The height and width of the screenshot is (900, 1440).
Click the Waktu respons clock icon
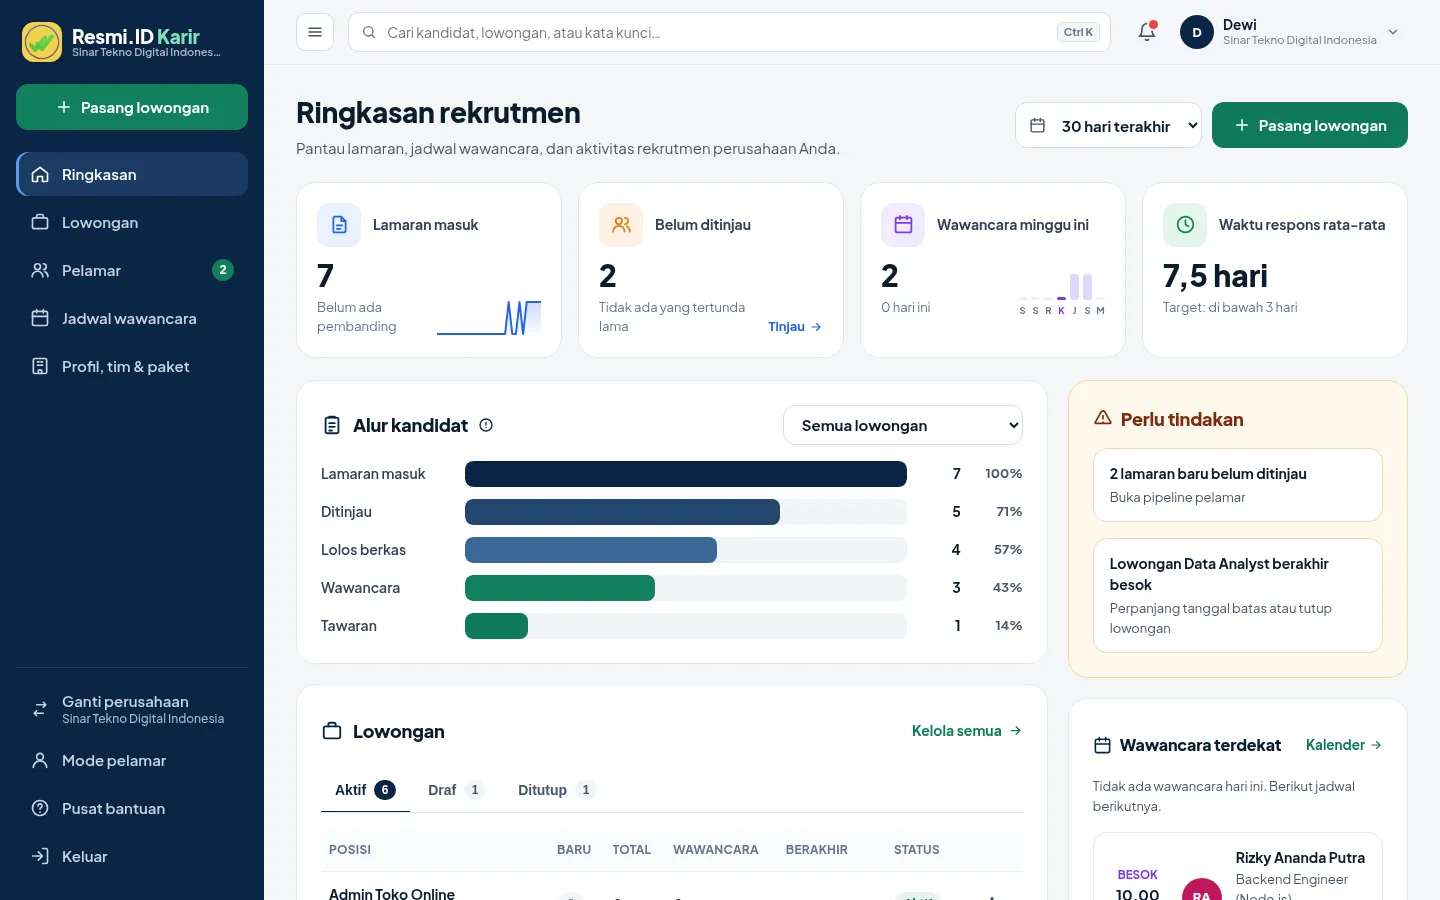1185,225
